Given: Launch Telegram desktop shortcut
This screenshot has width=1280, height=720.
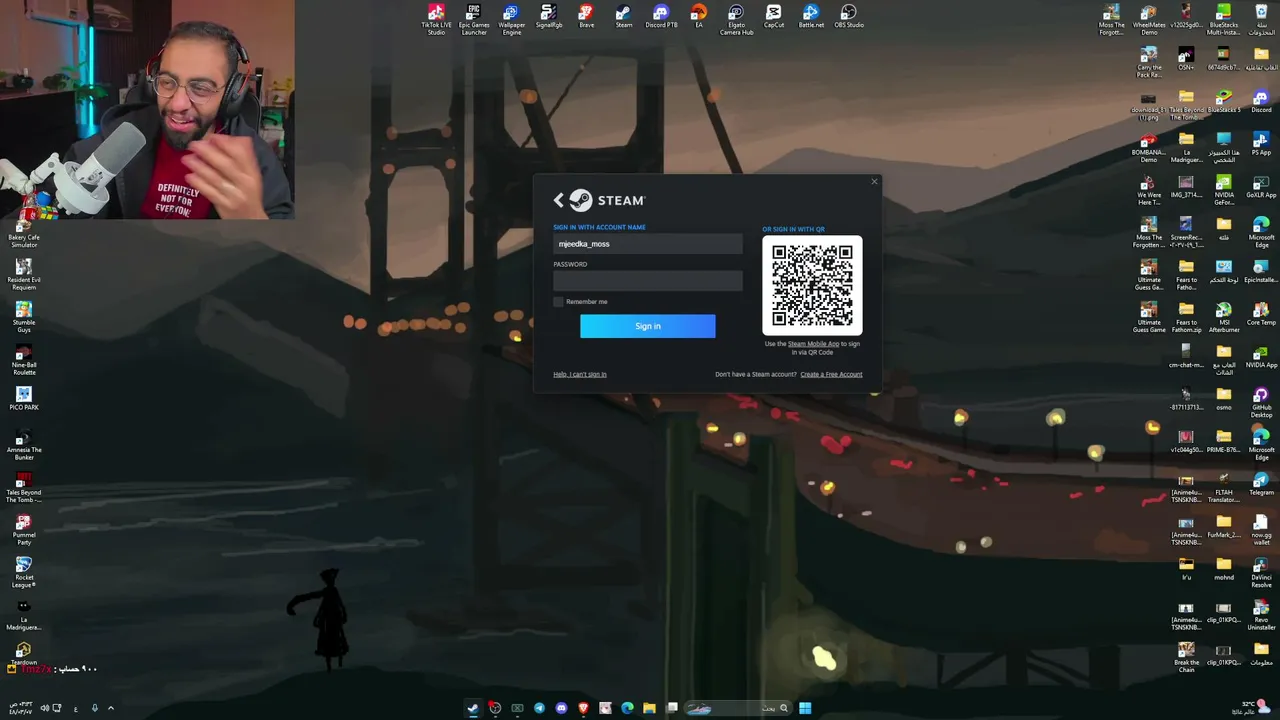Looking at the screenshot, I should point(1261,484).
